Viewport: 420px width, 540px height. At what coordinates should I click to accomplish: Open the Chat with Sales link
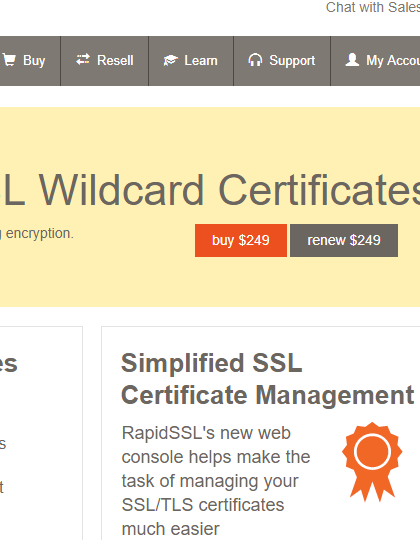(373, 7)
